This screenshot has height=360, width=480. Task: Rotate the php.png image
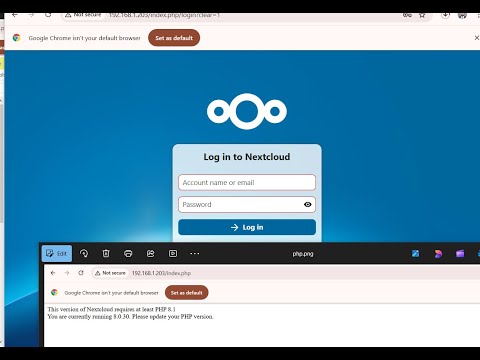tap(84, 254)
